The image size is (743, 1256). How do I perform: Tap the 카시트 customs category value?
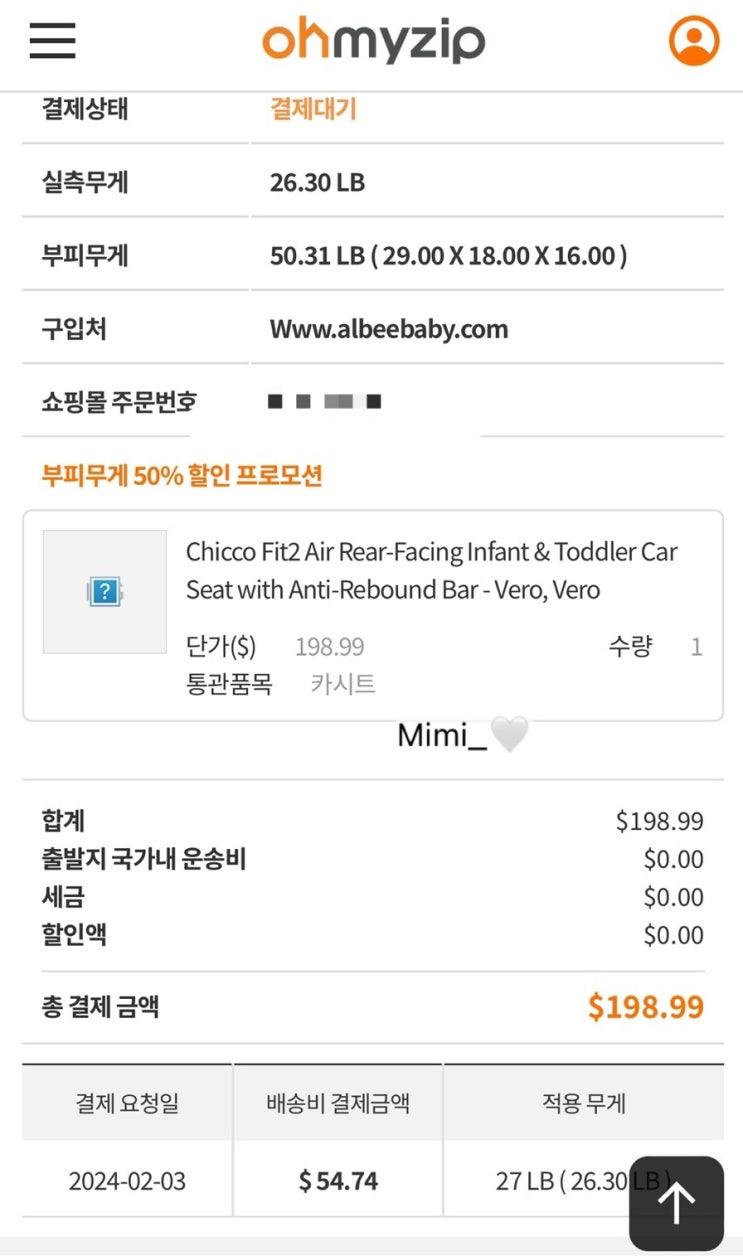(343, 684)
